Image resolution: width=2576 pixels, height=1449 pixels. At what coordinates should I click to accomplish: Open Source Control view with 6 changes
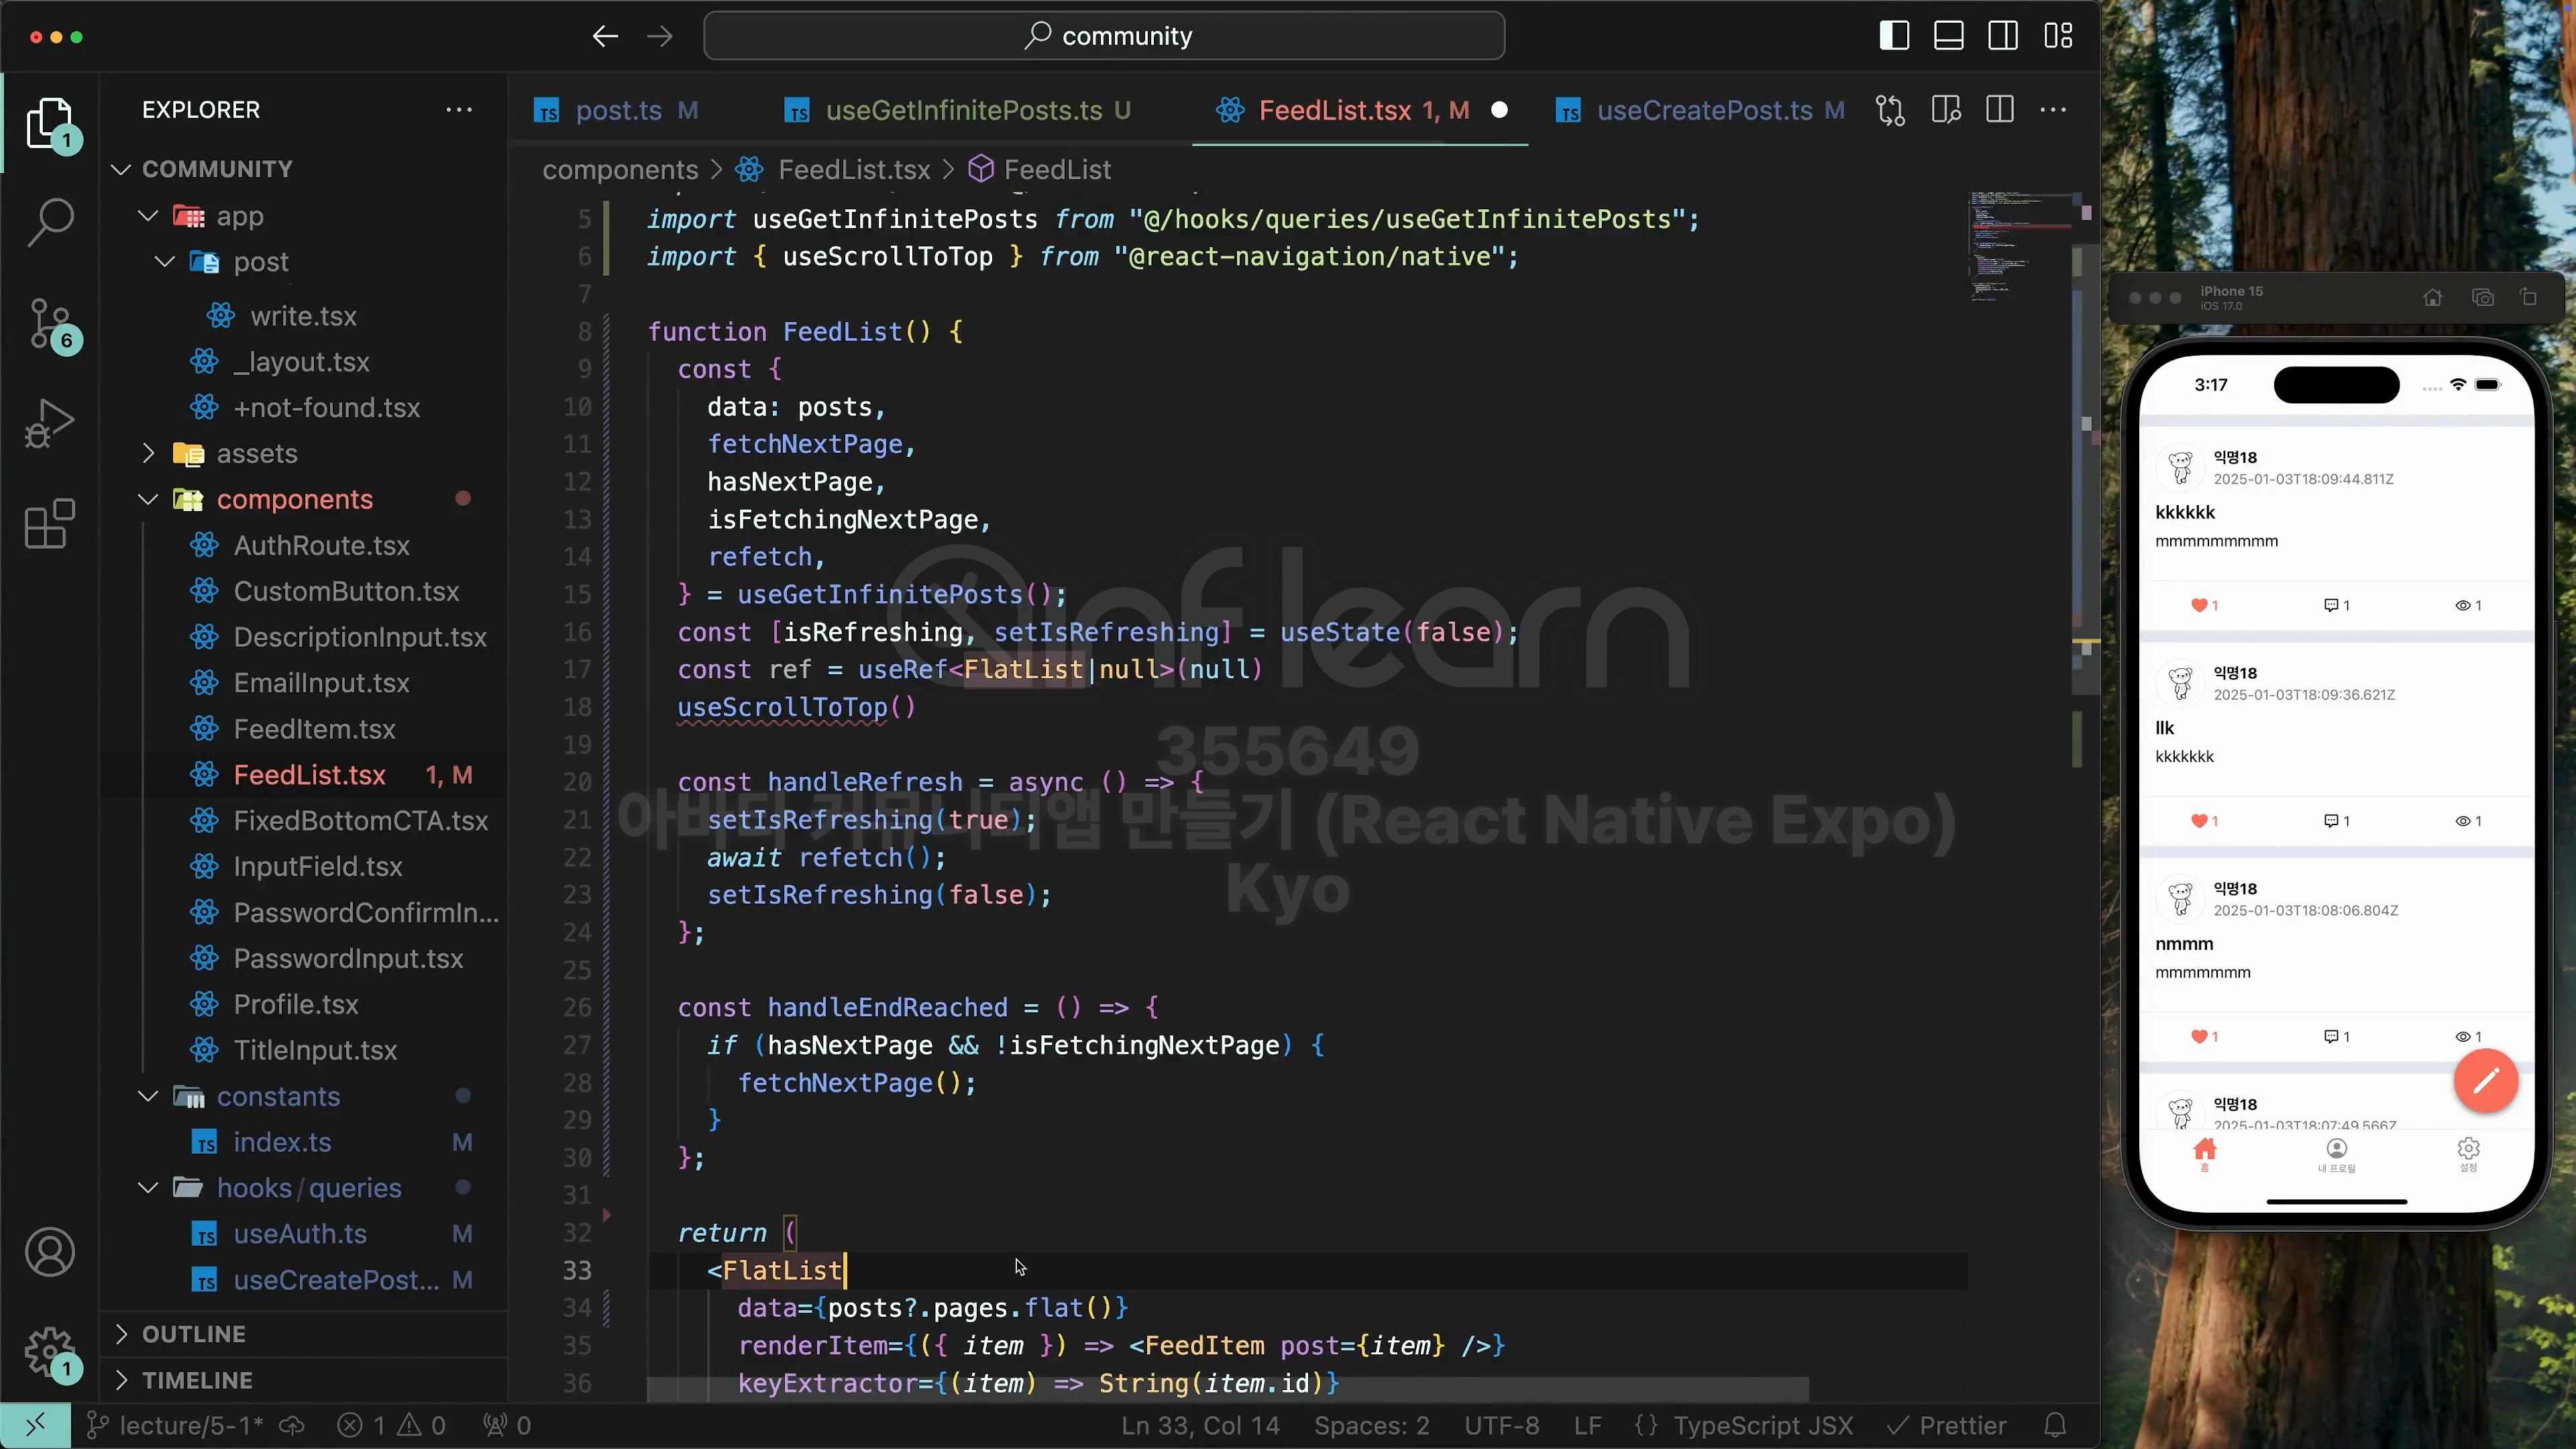(50, 323)
